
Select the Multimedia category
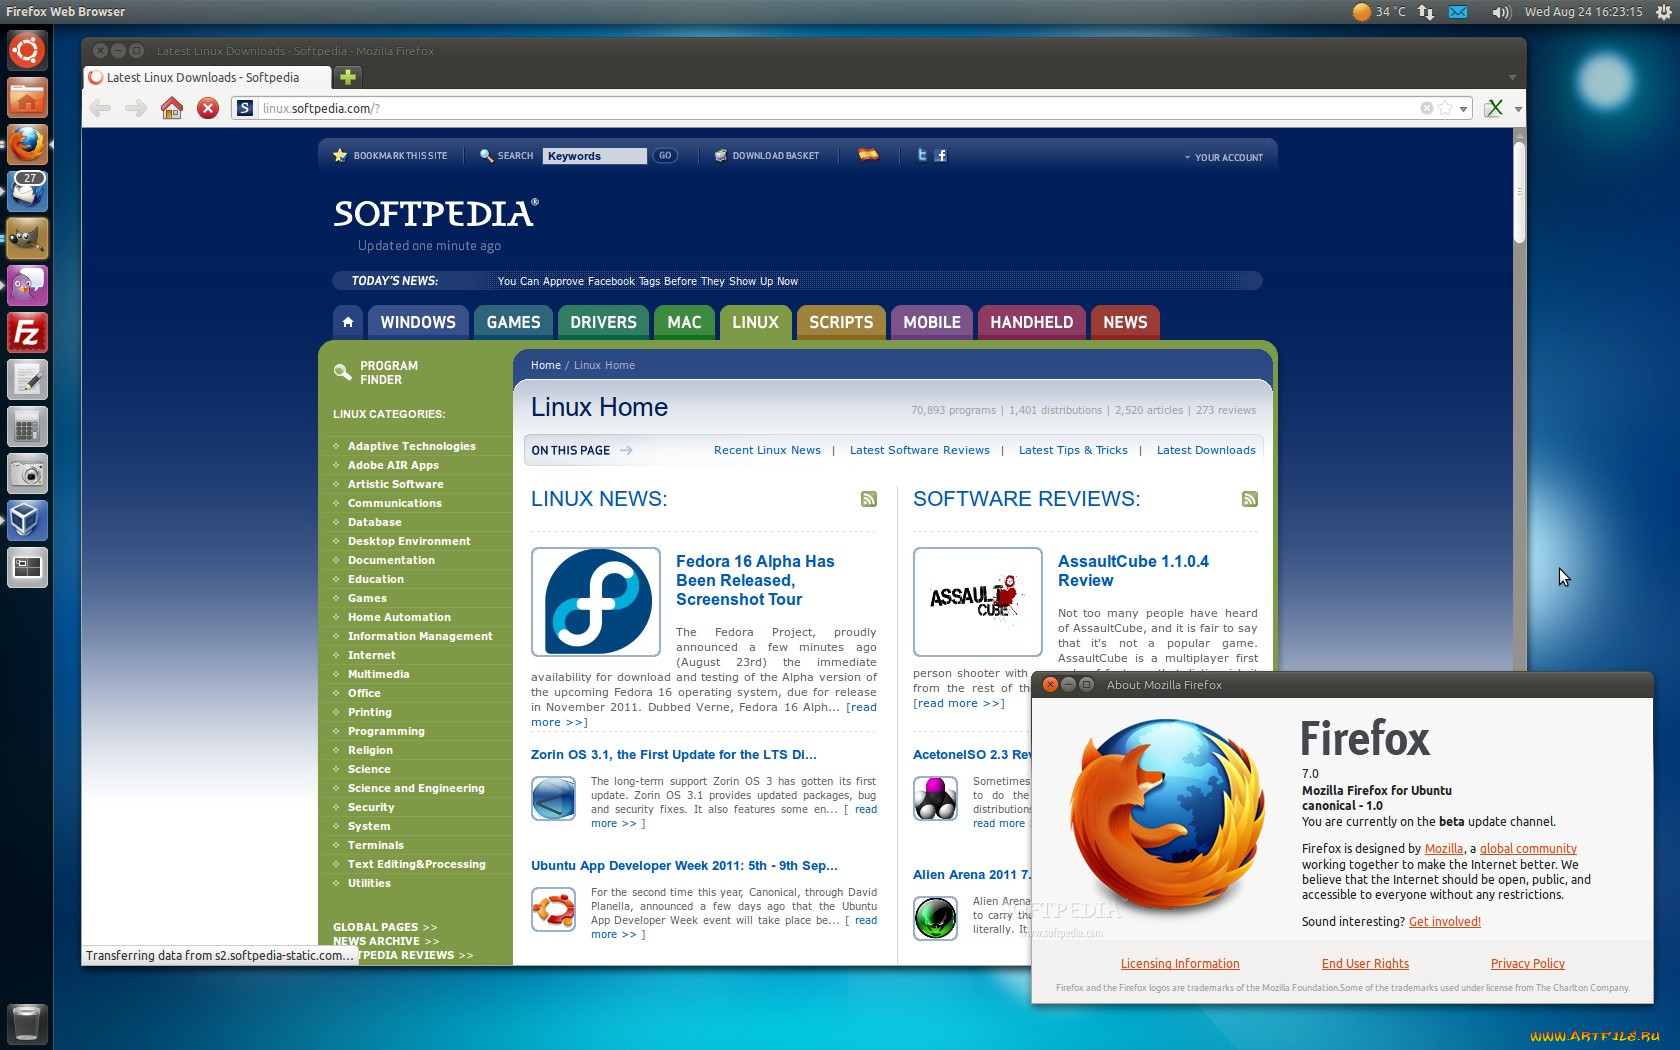[378, 674]
